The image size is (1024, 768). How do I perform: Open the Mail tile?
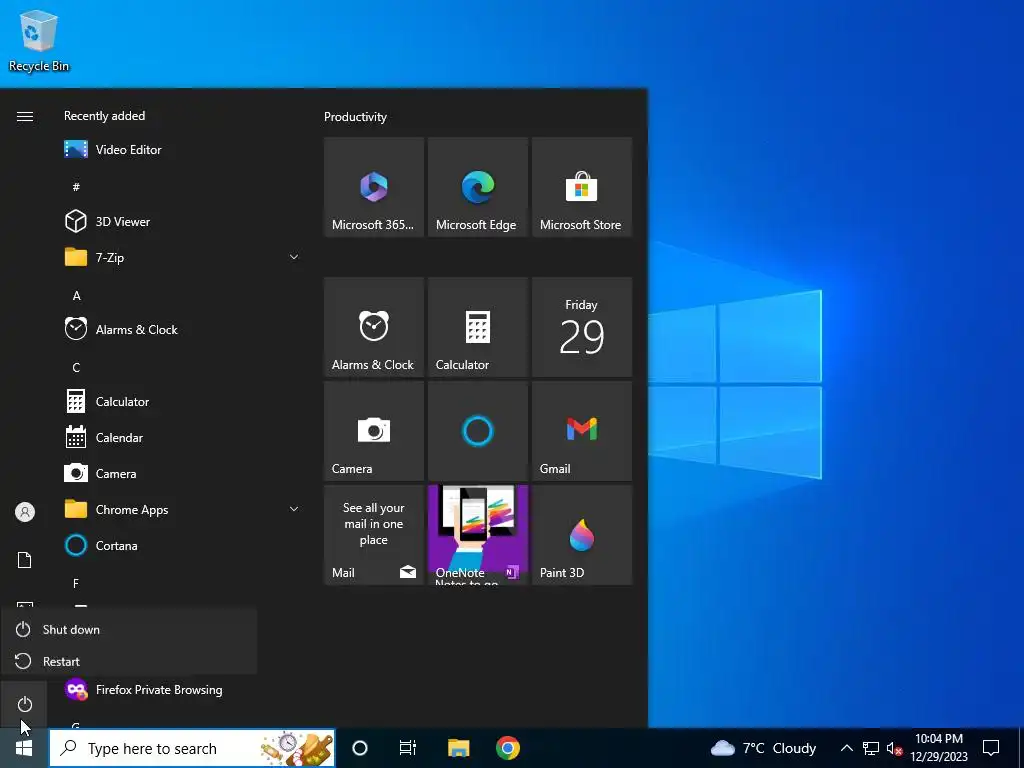(x=374, y=535)
